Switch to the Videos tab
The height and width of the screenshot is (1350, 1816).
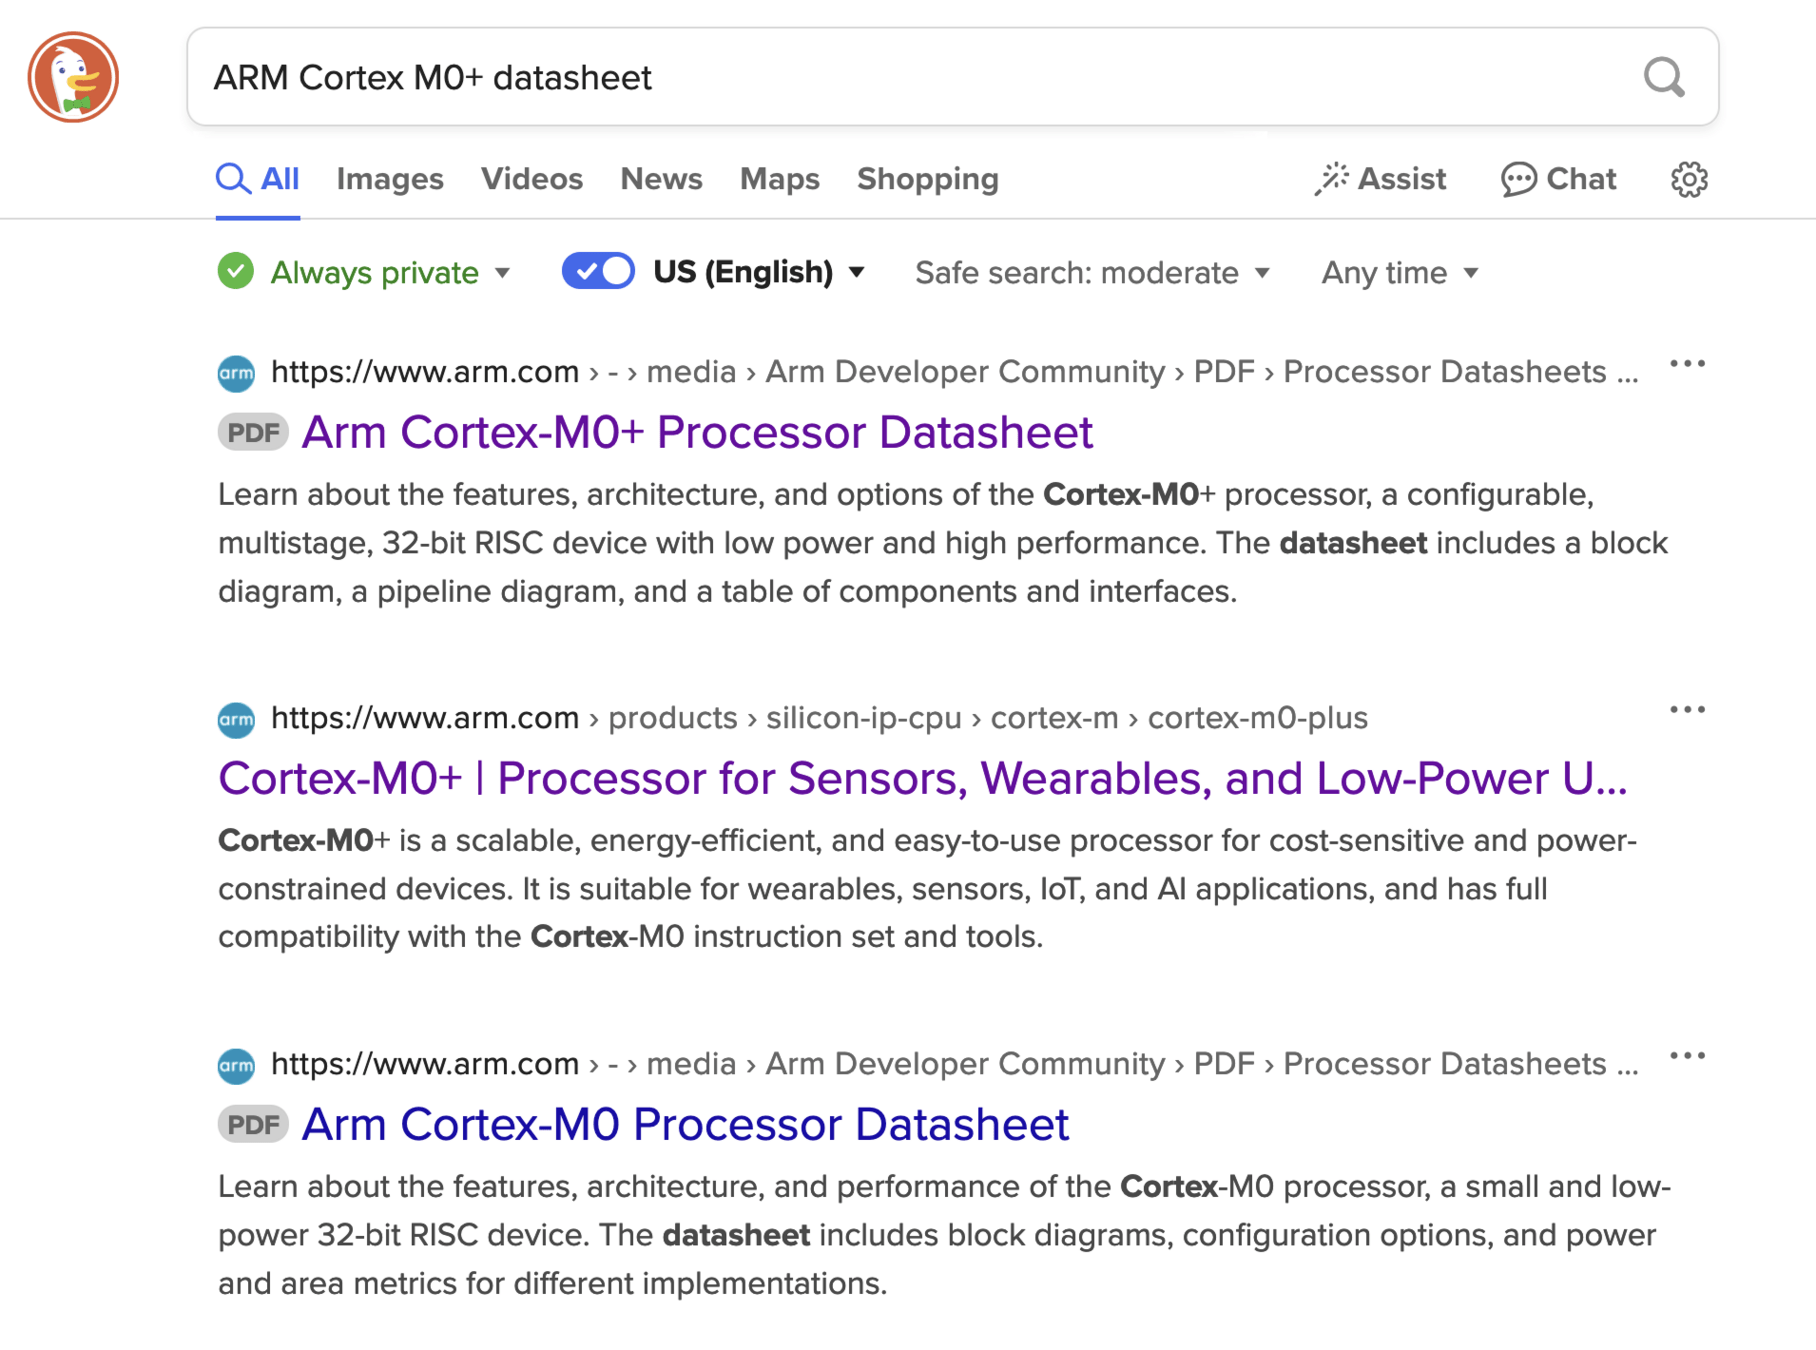(532, 179)
